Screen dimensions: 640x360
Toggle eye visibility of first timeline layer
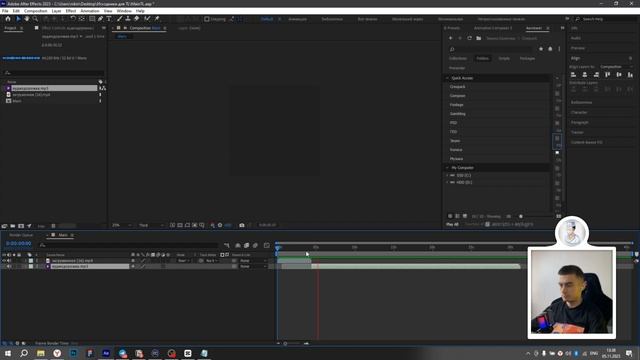pyautogui.click(x=4, y=260)
